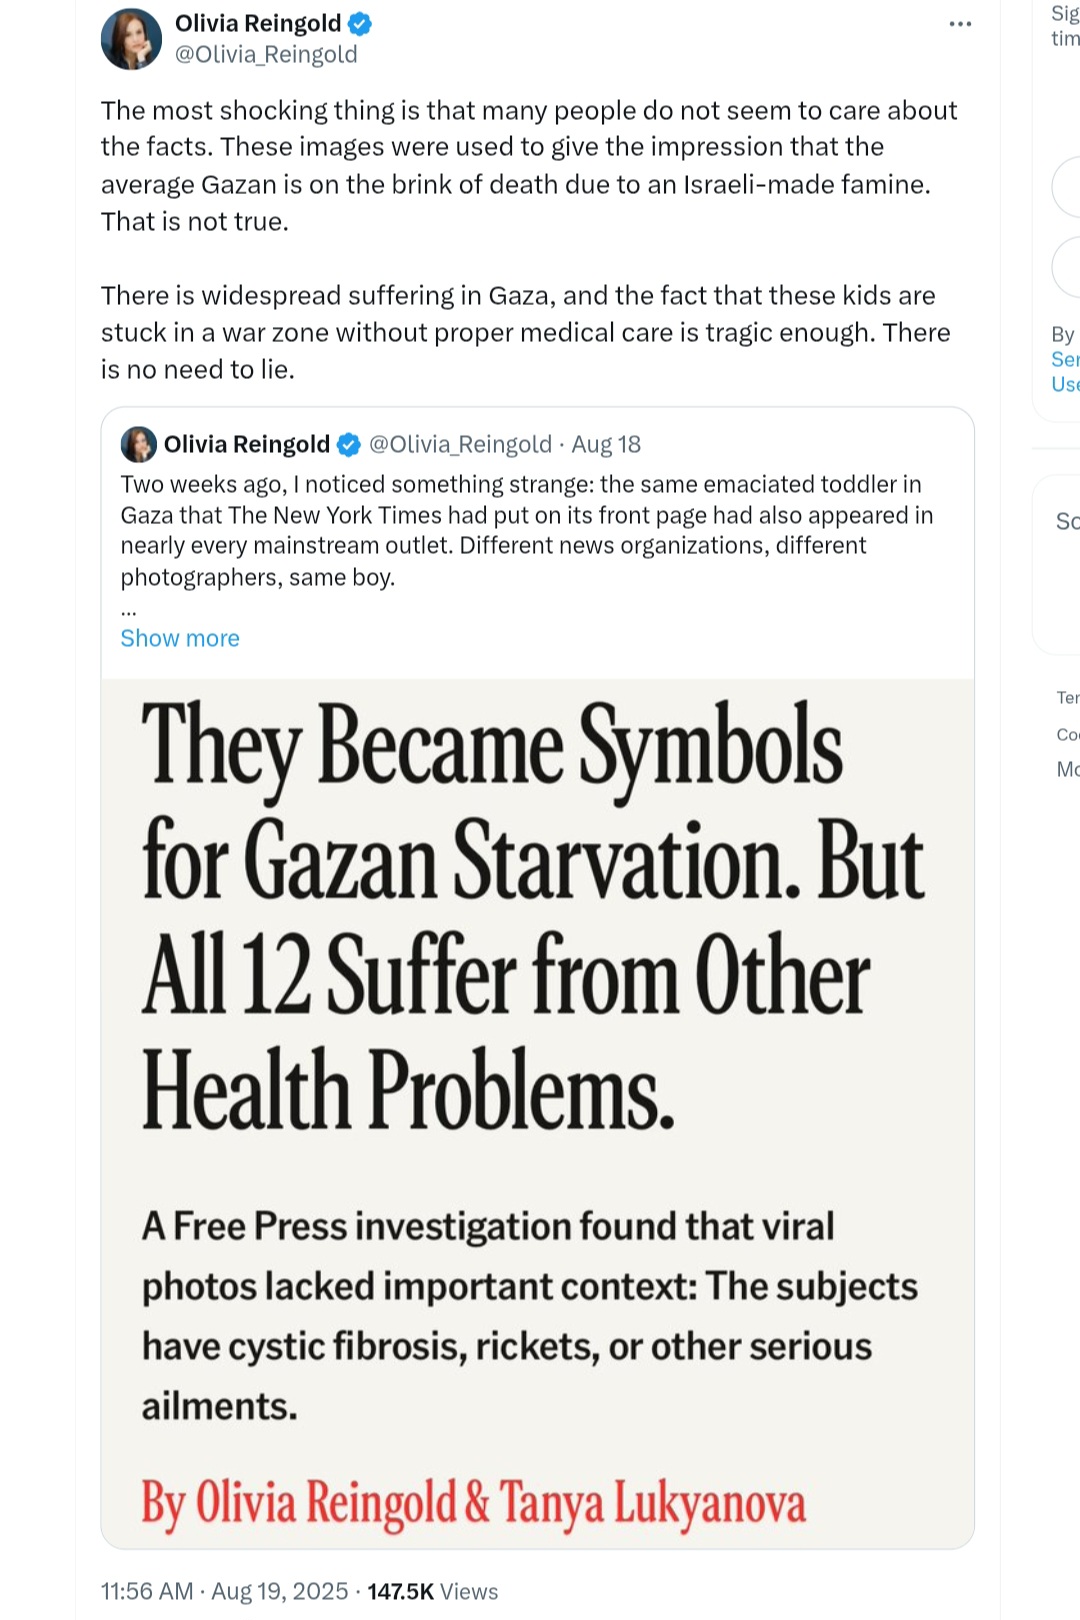Click the @Olivia_Reingold handle below the top name
The height and width of the screenshot is (1620, 1080).
(266, 54)
